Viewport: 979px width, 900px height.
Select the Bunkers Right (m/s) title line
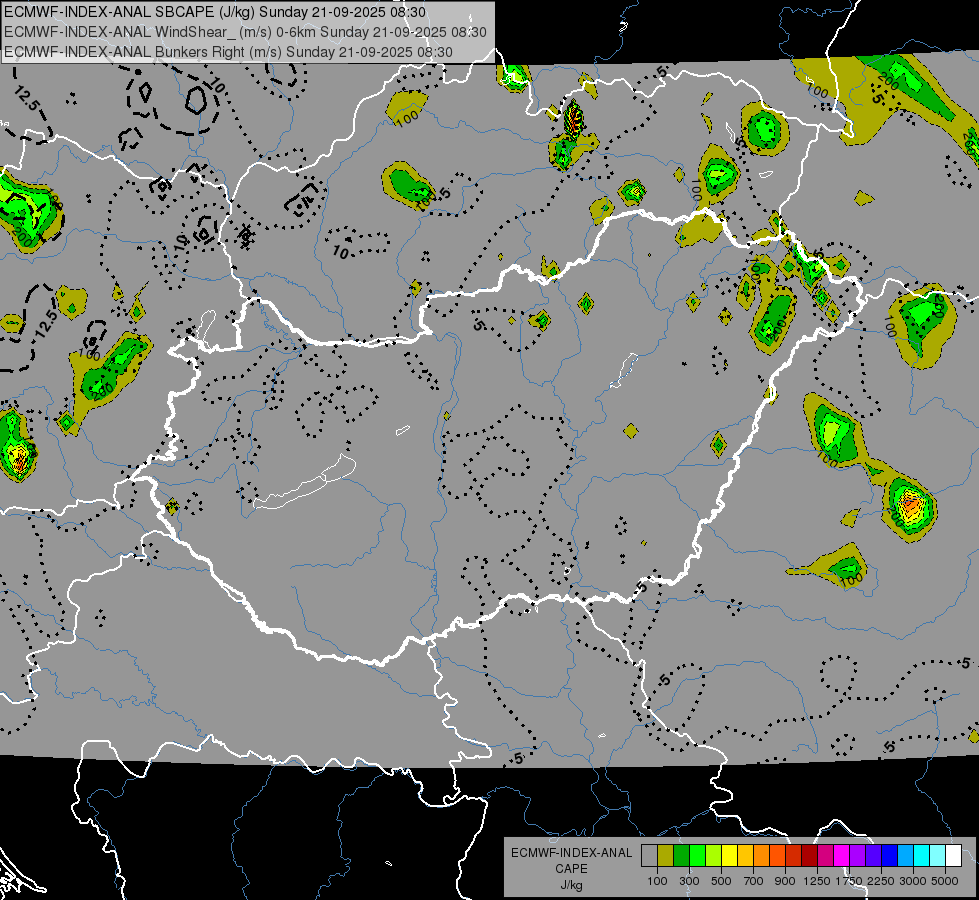point(228,52)
